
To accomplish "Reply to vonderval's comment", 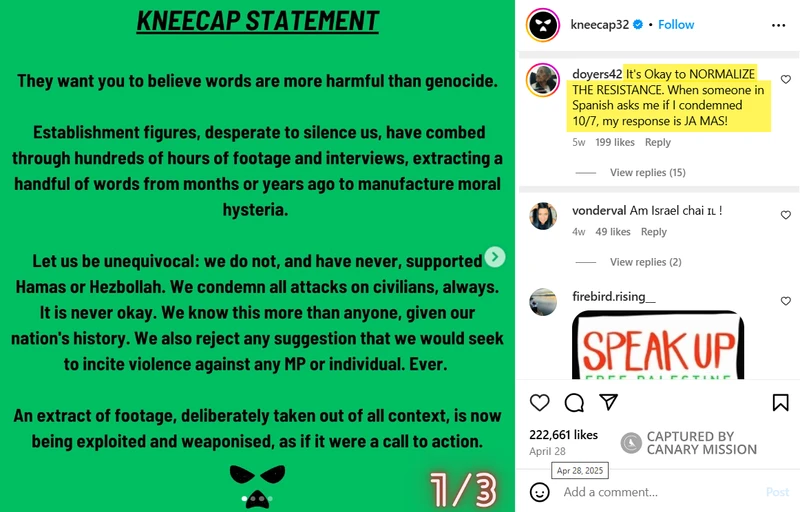I will pyautogui.click(x=653, y=232).
